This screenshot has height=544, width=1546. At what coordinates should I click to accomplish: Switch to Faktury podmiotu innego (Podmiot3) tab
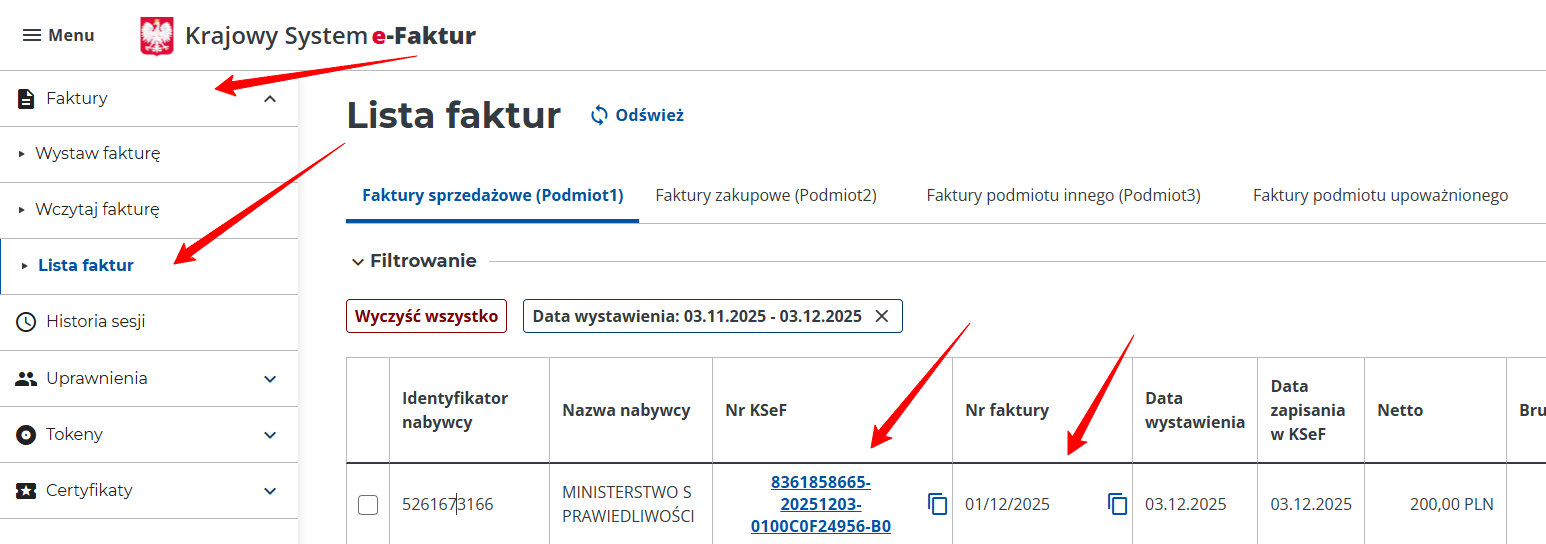1064,196
